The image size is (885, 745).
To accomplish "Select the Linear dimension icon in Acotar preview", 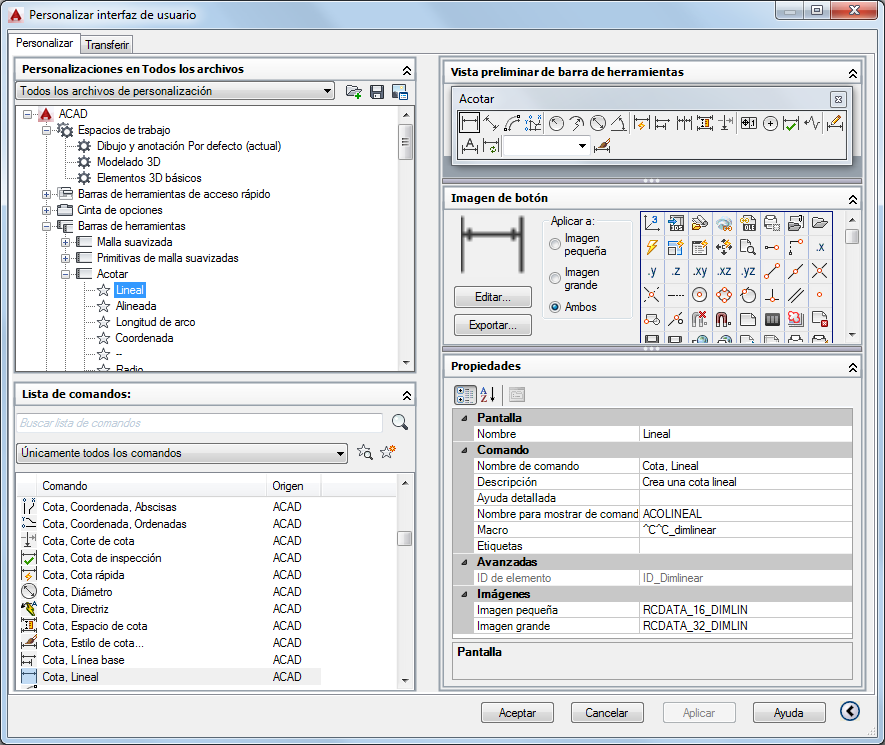I will pyautogui.click(x=469, y=122).
